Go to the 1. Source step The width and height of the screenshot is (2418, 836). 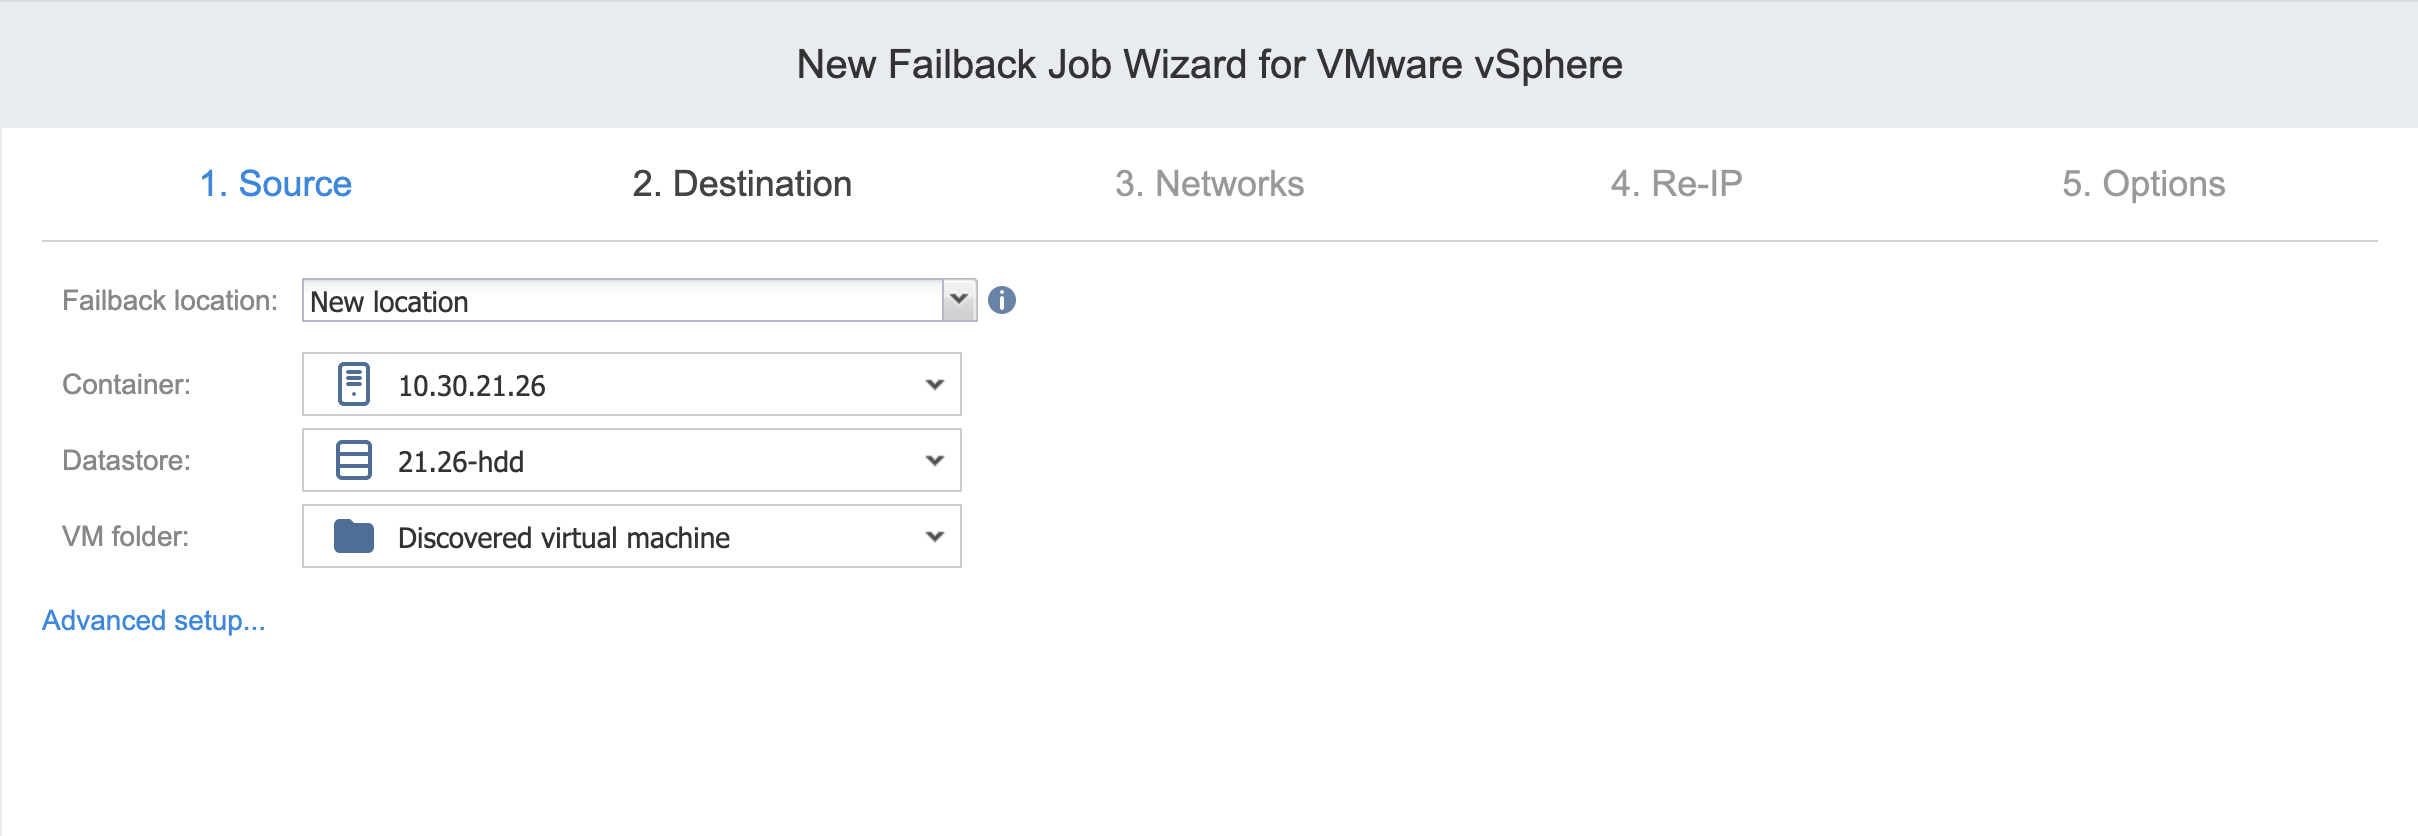[x=276, y=184]
